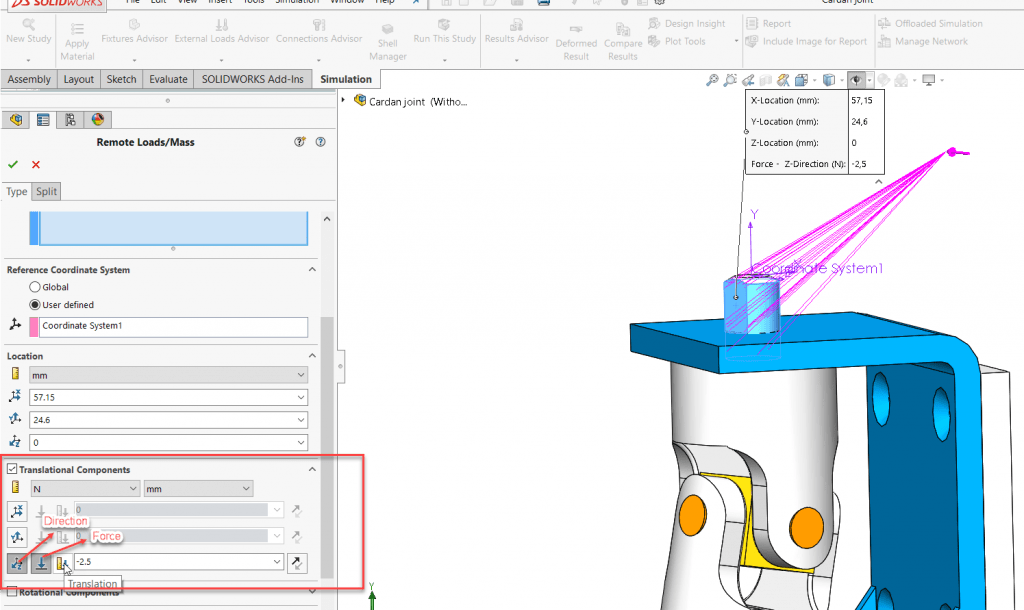Image resolution: width=1024 pixels, height=610 pixels.
Task: Open the force unit N dropdown
Action: [x=85, y=489]
